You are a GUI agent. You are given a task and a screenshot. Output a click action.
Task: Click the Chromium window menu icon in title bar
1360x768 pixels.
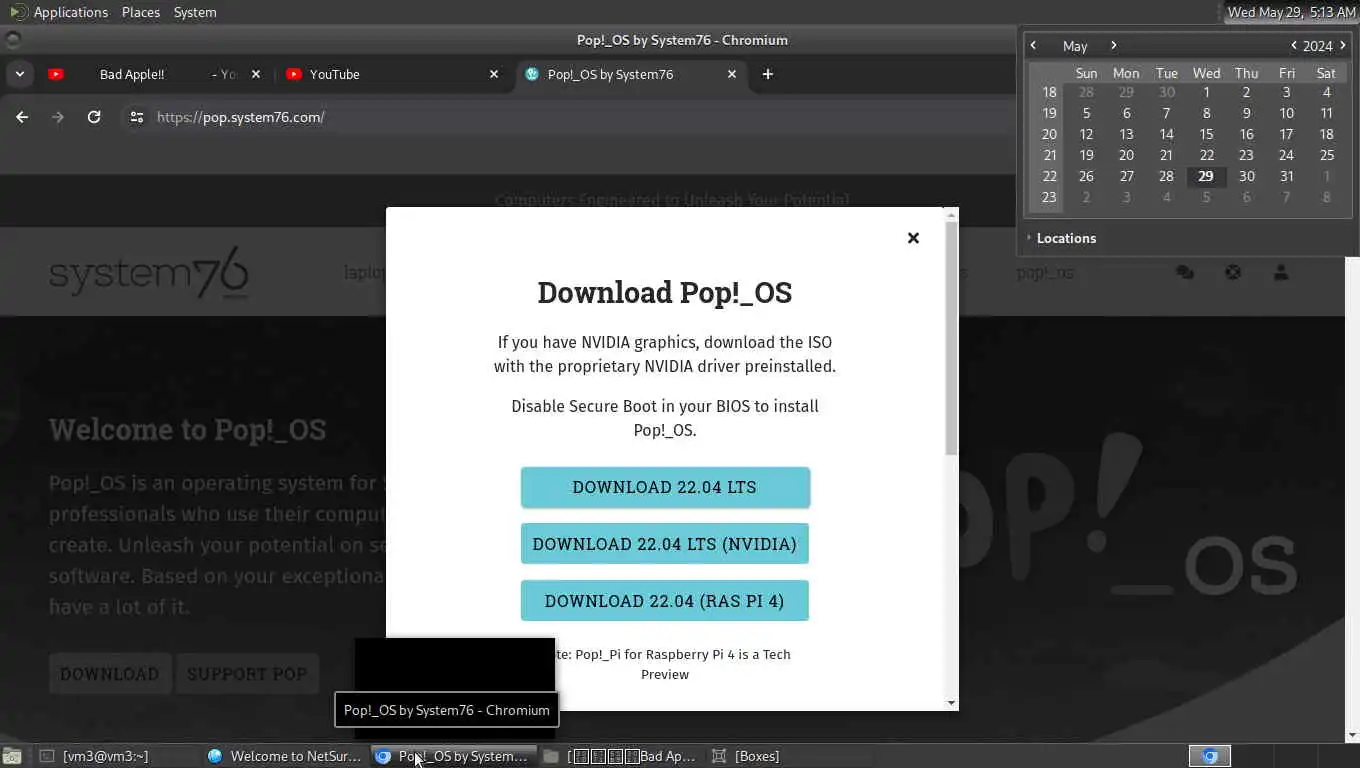click(13, 40)
